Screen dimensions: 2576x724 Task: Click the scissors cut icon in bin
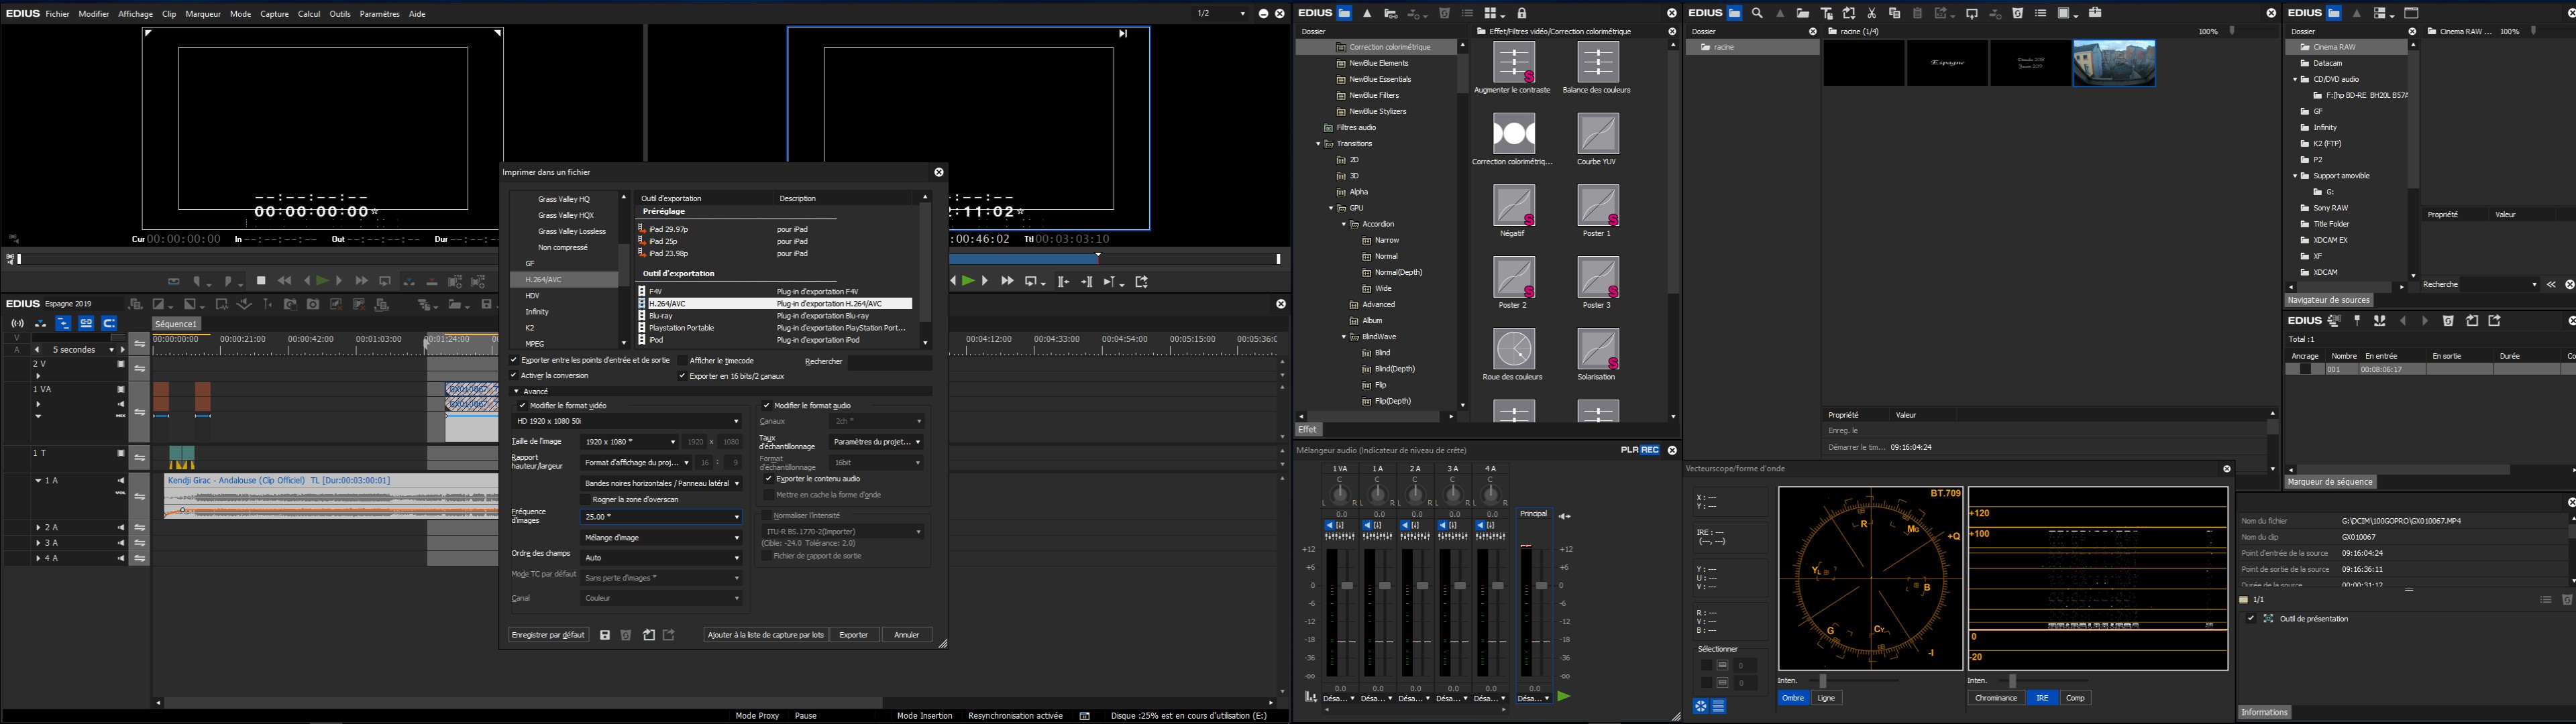pos(1872,13)
